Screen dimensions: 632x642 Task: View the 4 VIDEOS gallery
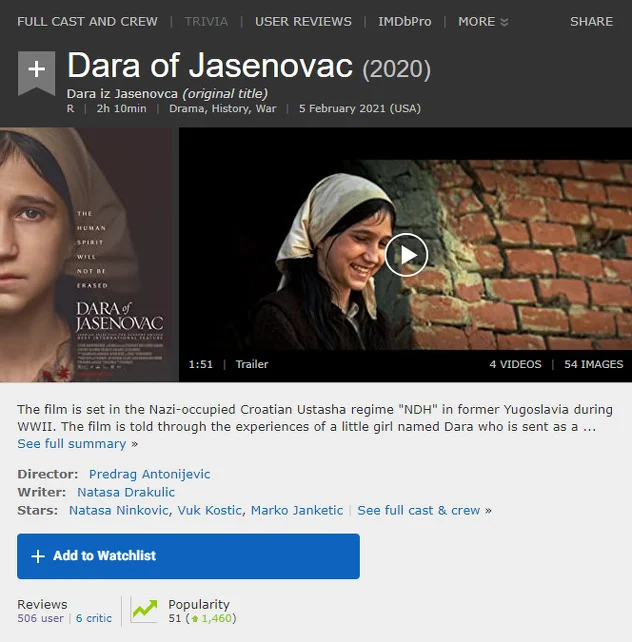515,364
